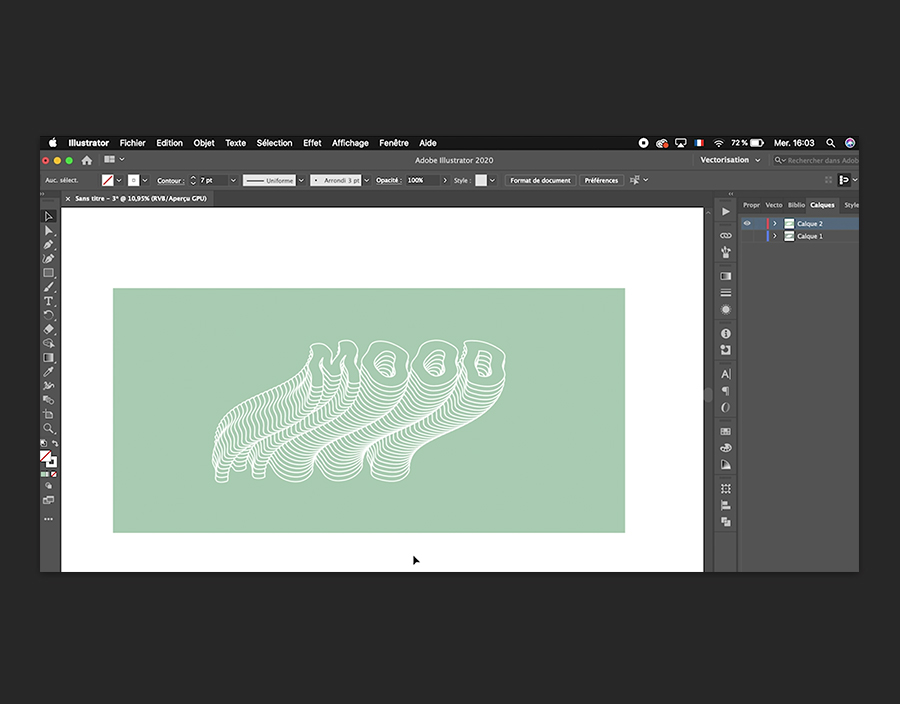Screen dimensions: 900x704
Task: Open the Character panel icon
Action: (x=726, y=374)
